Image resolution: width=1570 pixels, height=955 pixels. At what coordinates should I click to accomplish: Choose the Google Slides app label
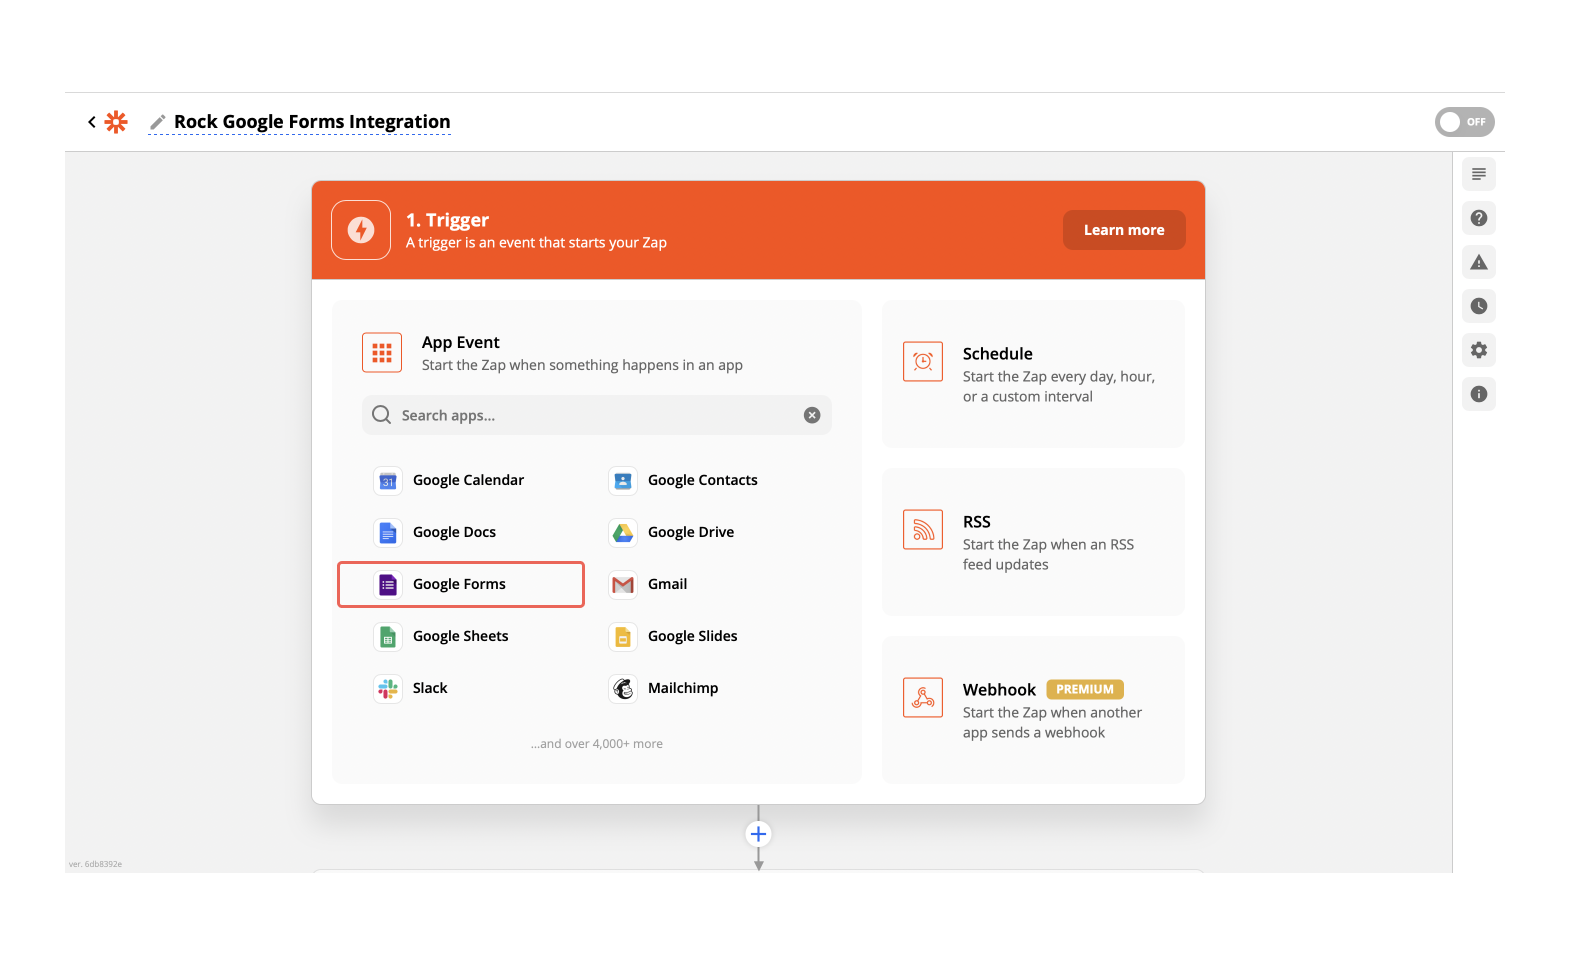693,636
